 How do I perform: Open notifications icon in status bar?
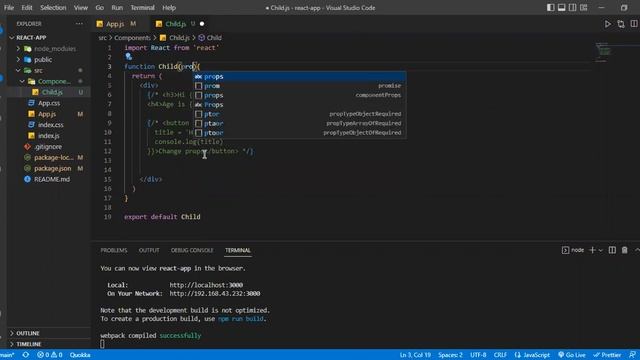click(x=632, y=355)
